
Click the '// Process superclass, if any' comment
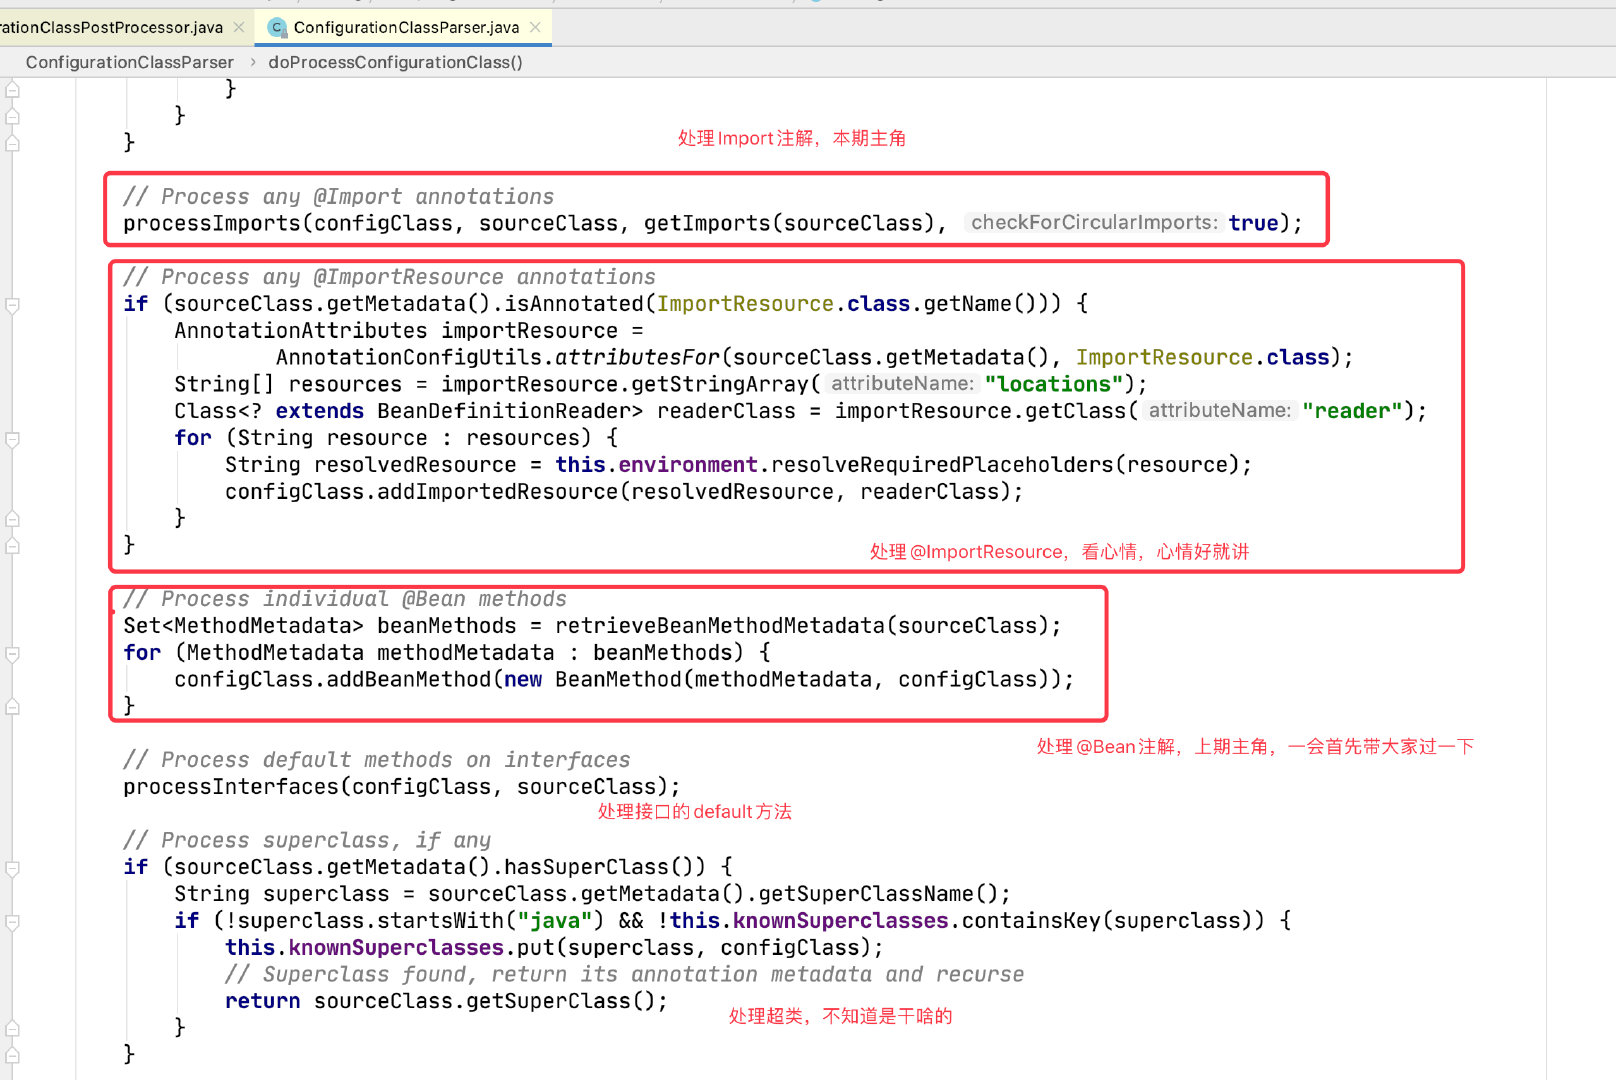coord(307,841)
